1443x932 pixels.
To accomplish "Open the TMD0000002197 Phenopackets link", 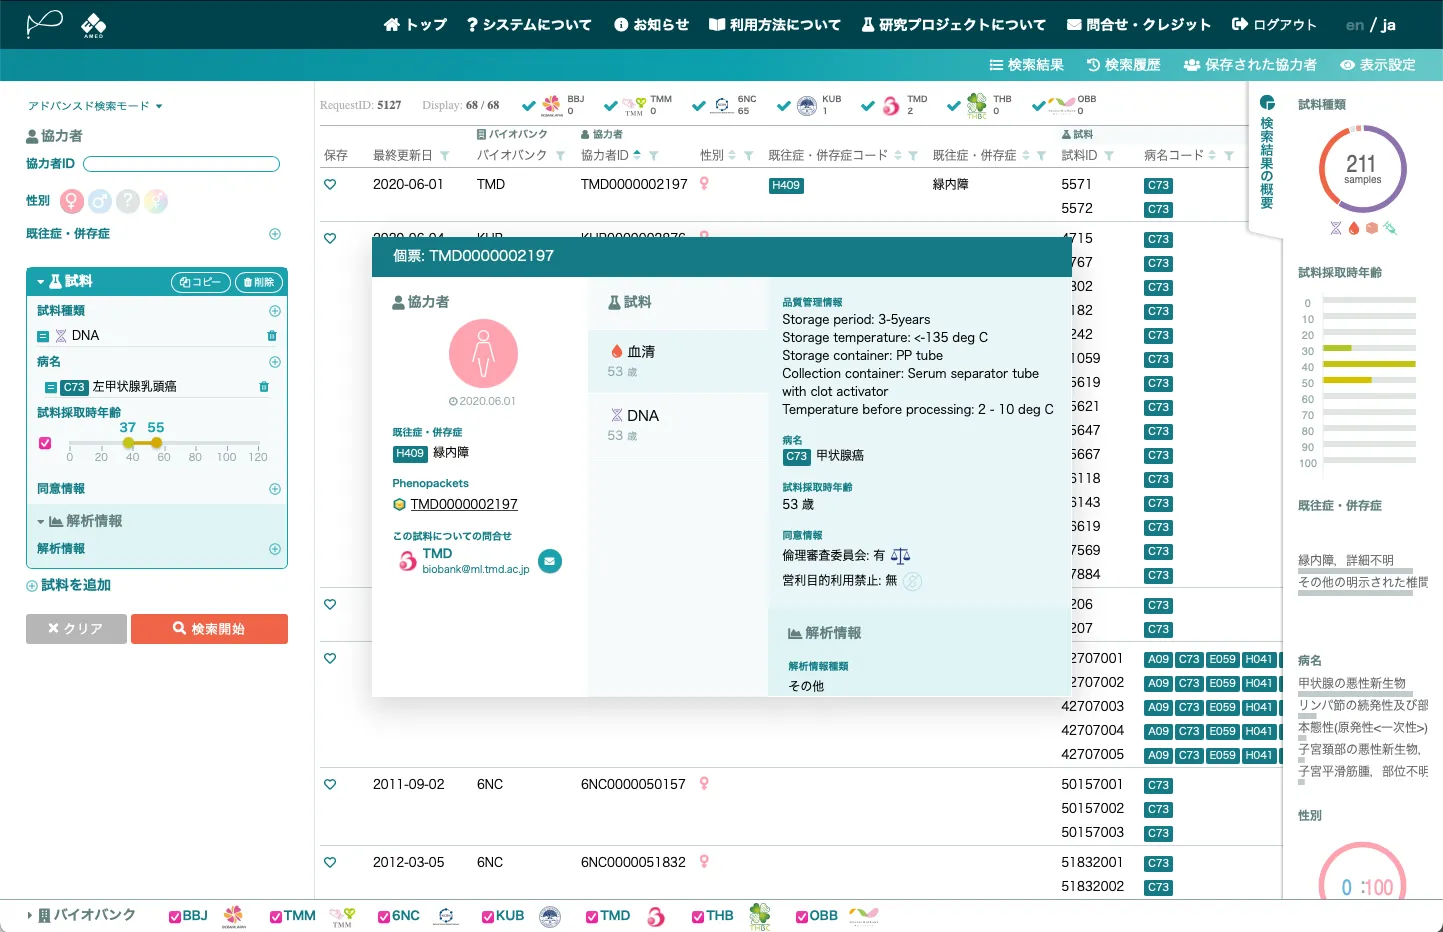I will pos(464,504).
